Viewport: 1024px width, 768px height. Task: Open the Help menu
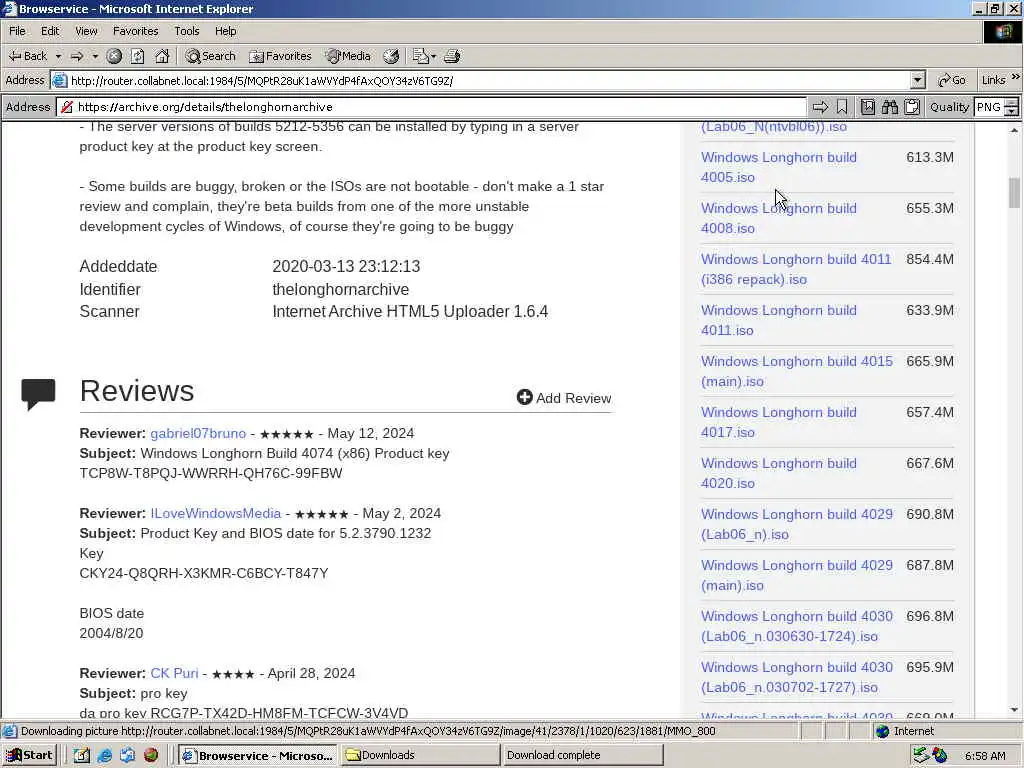point(225,31)
